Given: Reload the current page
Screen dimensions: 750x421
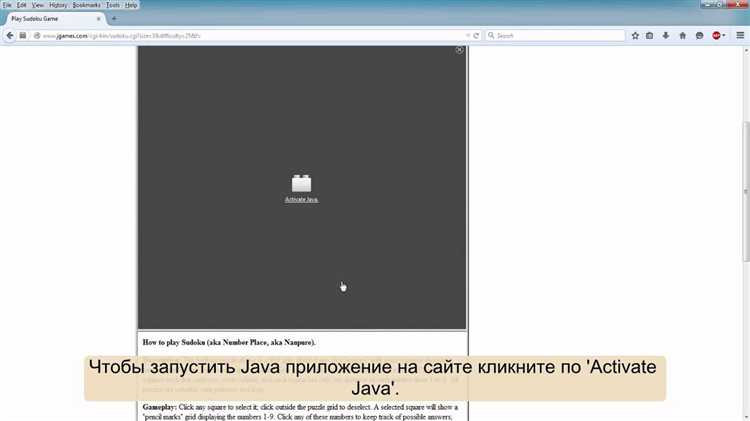Looking at the screenshot, I should point(476,35).
